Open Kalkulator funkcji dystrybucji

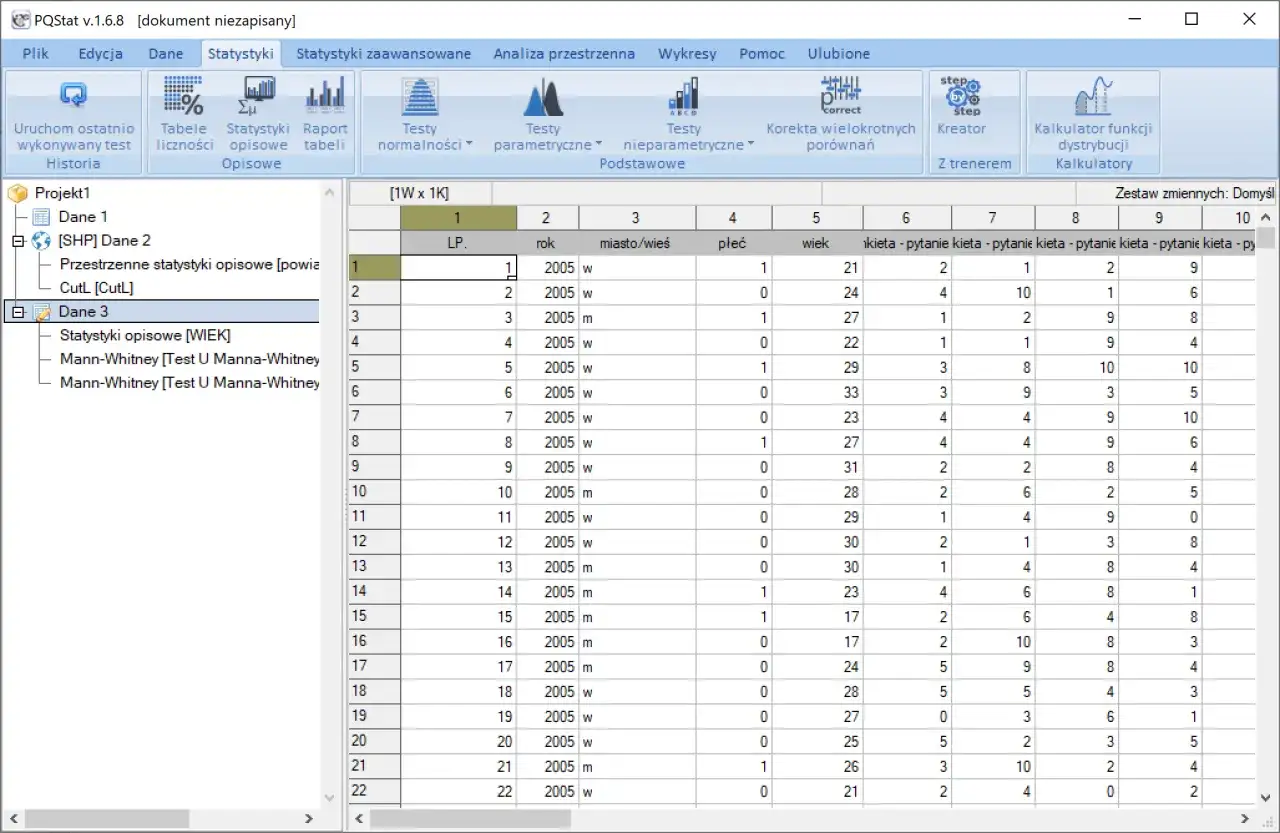pos(1093,113)
